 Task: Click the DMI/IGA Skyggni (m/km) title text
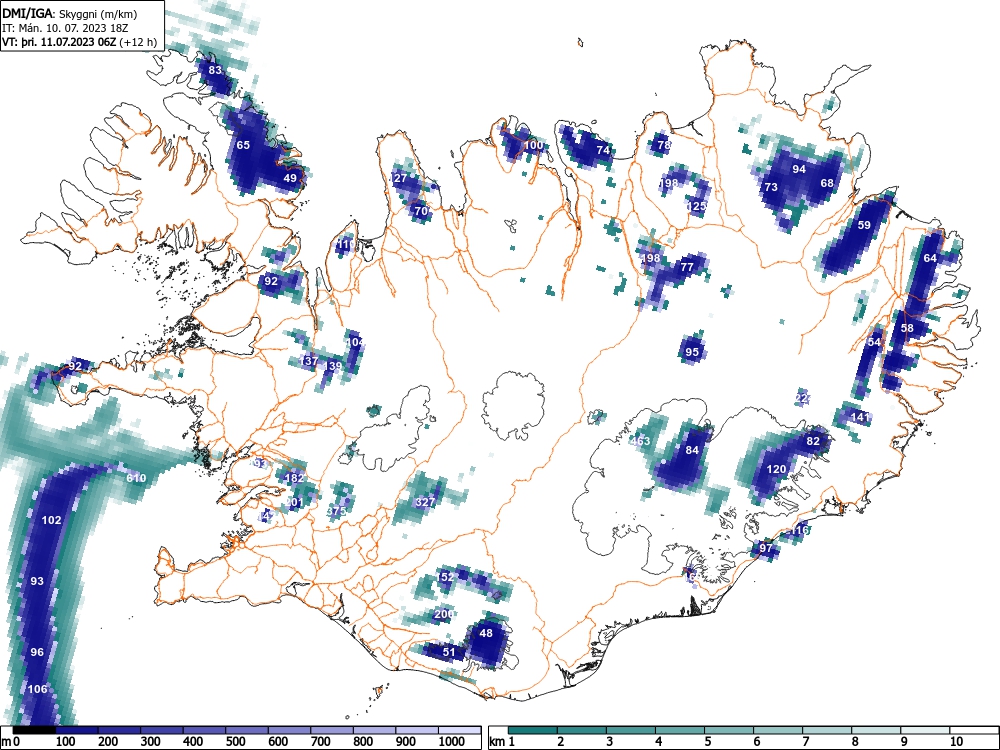click(x=70, y=13)
